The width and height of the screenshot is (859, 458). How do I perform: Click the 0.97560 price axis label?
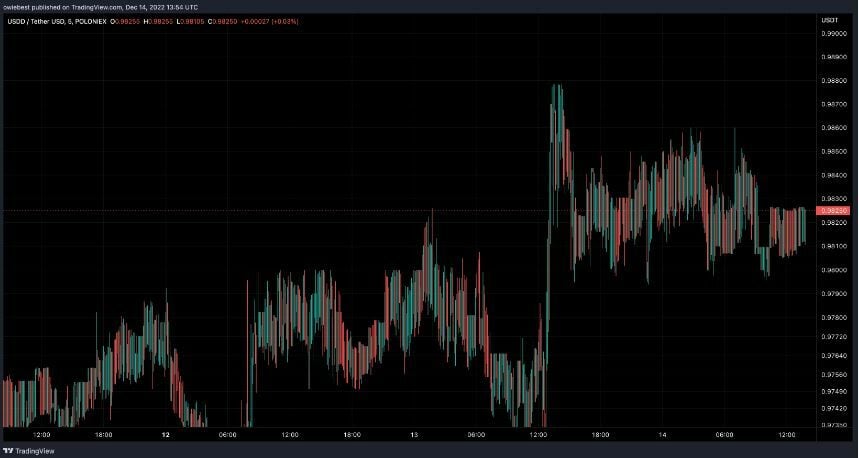[833, 375]
